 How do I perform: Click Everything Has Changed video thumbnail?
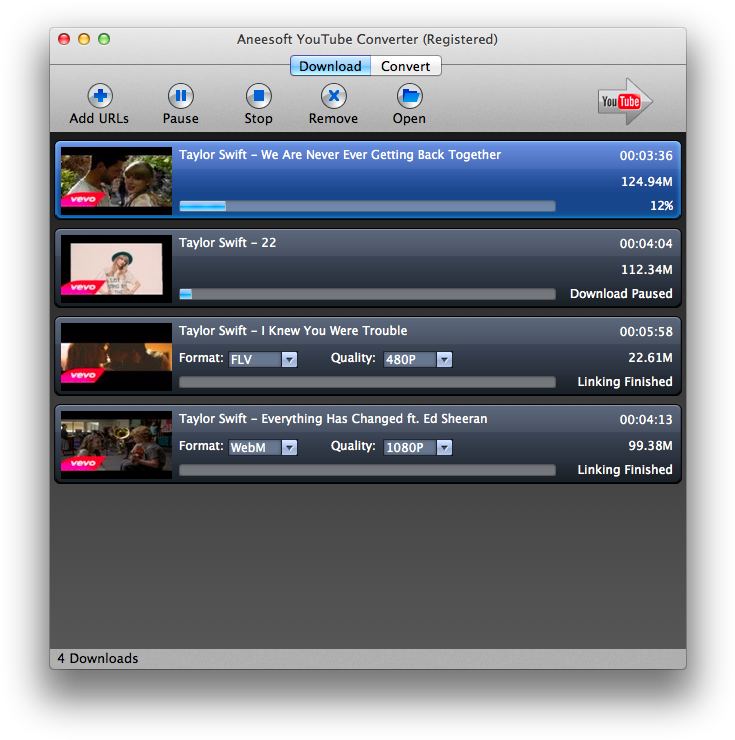(116, 443)
